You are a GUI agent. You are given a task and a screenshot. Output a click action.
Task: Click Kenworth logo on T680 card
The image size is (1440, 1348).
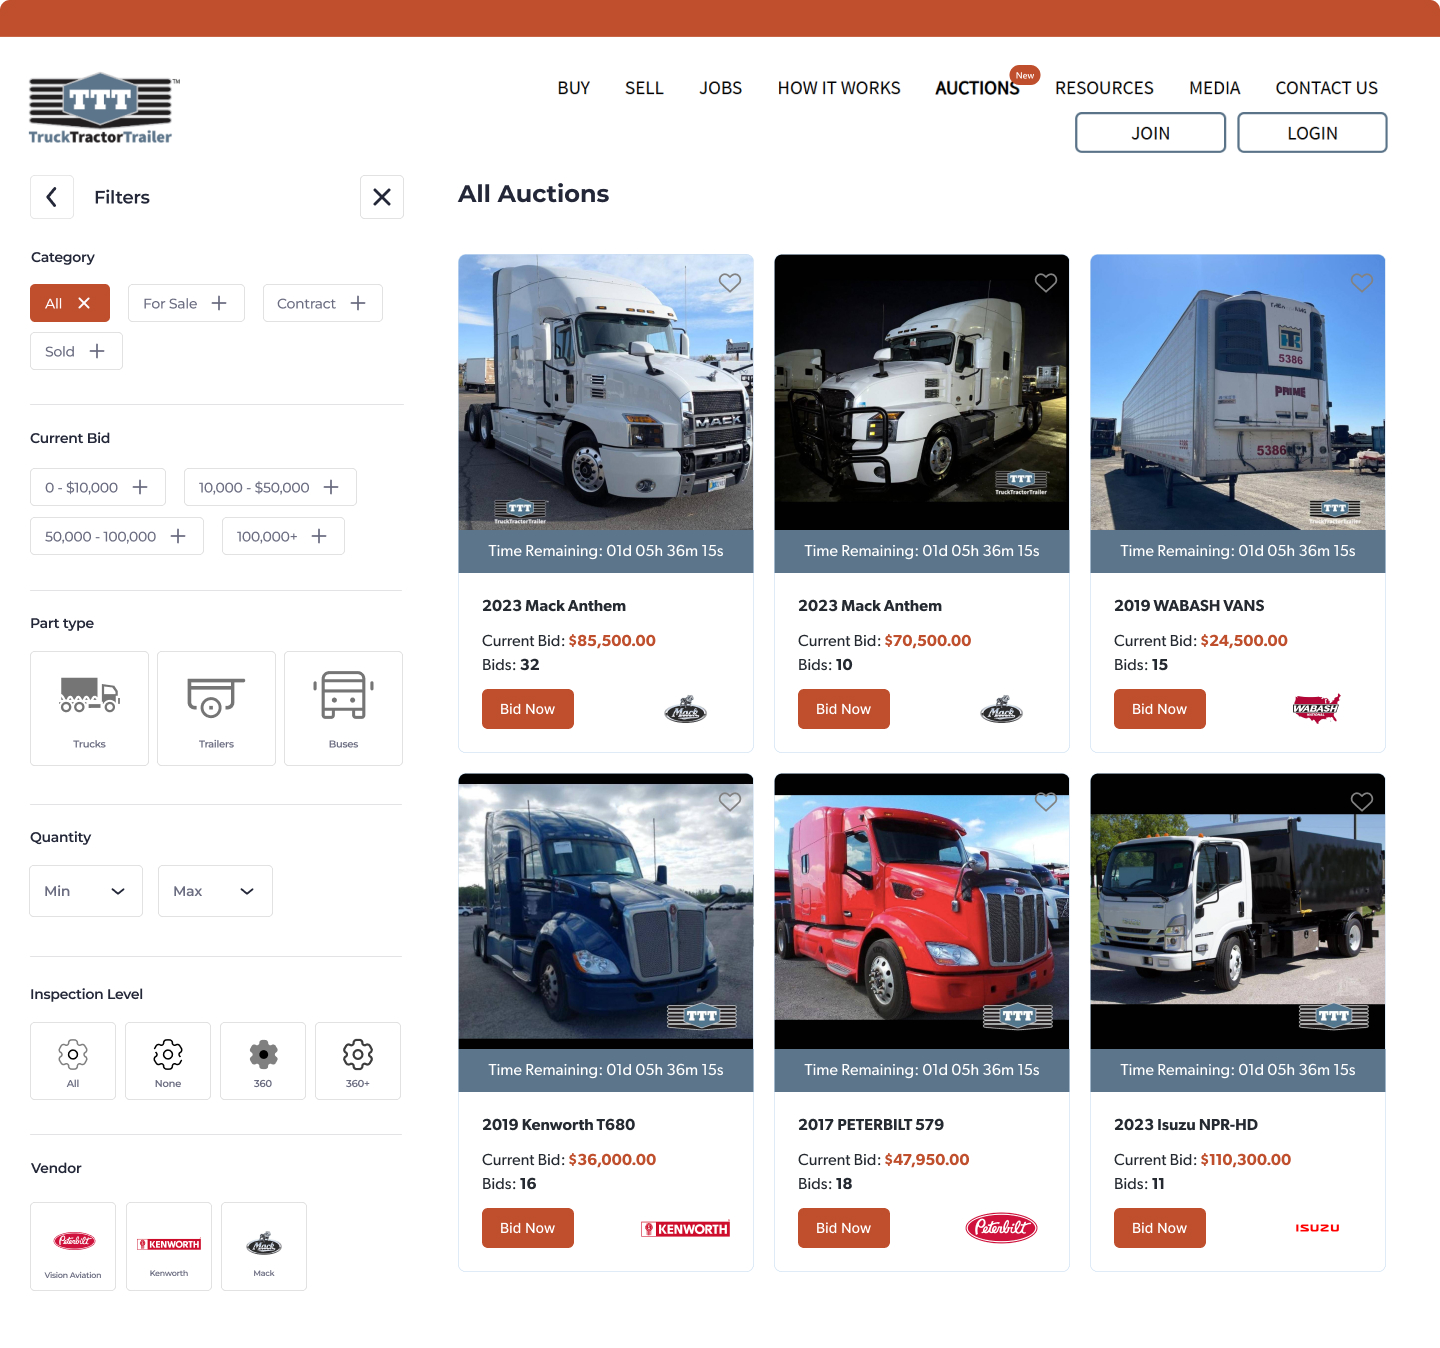(x=686, y=1229)
